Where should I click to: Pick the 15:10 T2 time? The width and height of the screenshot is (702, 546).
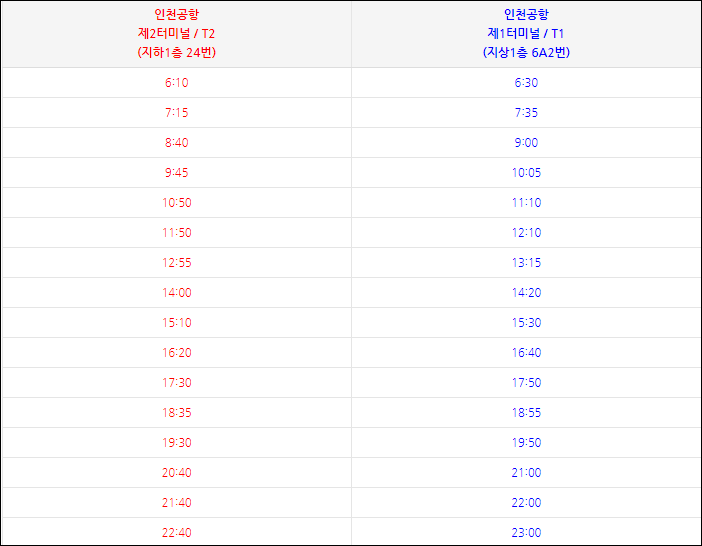[x=176, y=323]
